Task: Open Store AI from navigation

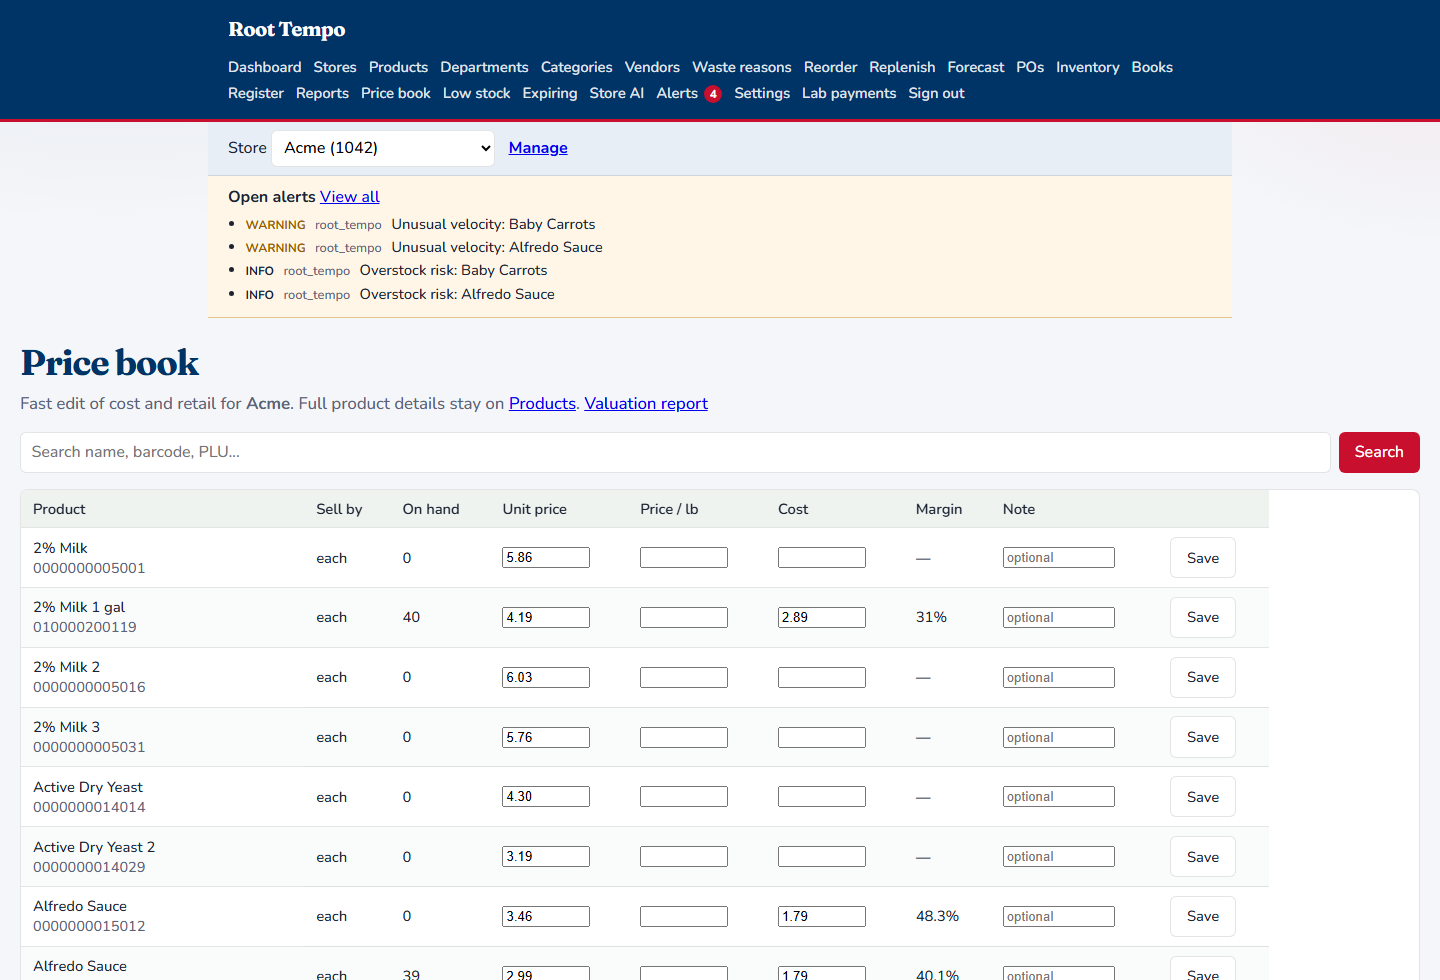Action: pyautogui.click(x=616, y=93)
